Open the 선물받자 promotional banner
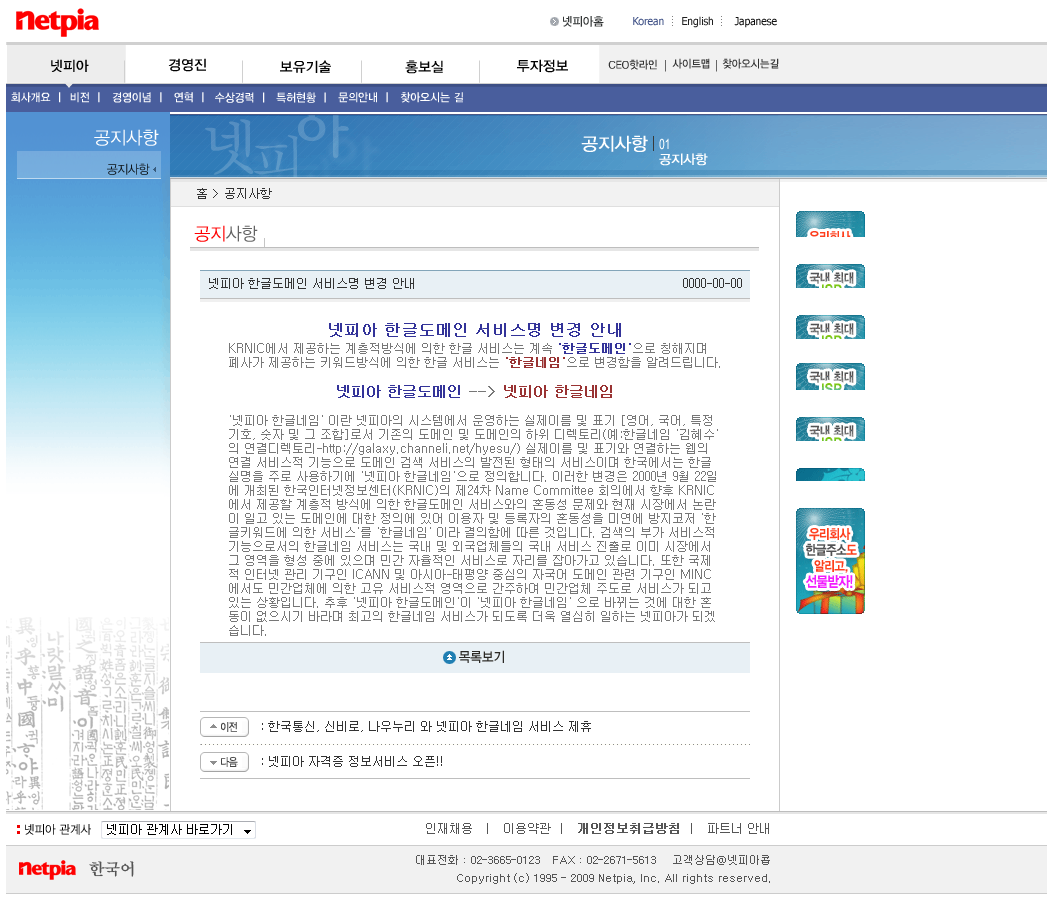This screenshot has height=921, width=1051. coord(830,561)
